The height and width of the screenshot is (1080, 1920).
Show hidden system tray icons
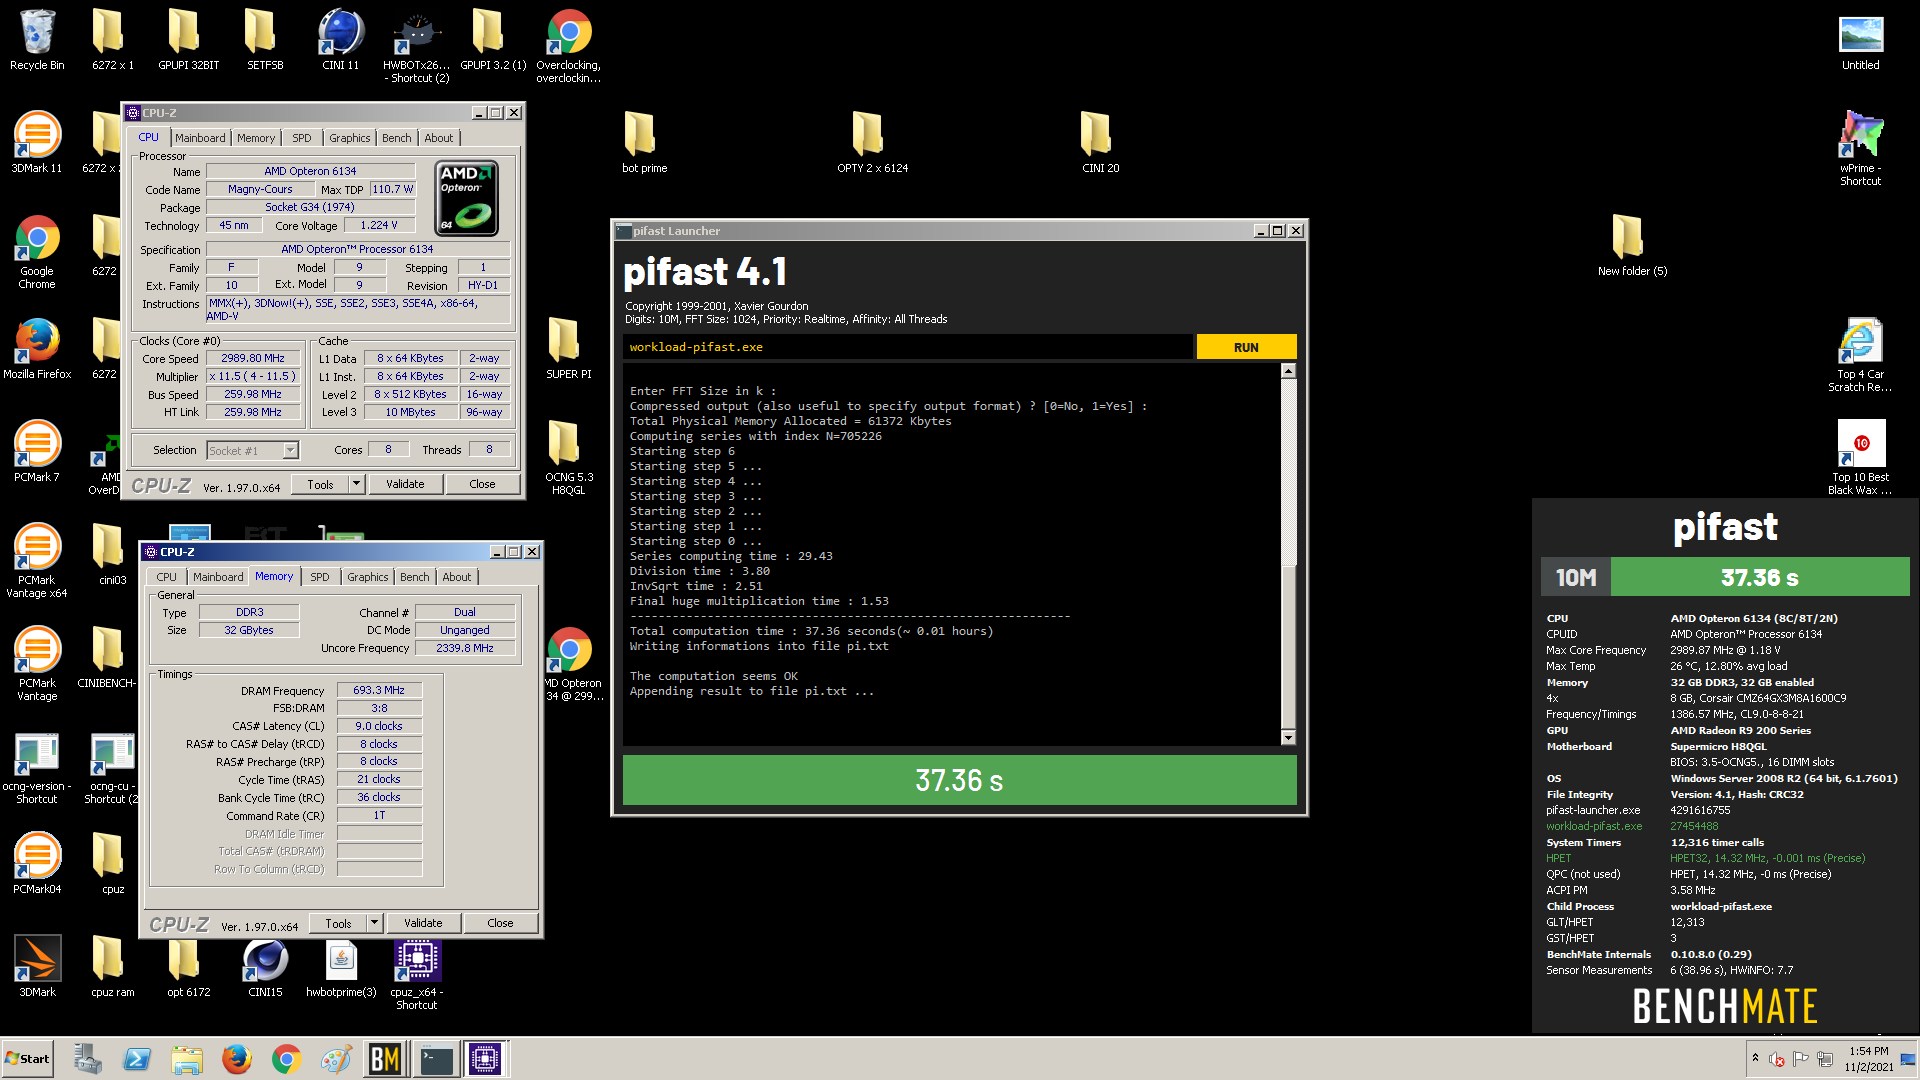1754,1058
